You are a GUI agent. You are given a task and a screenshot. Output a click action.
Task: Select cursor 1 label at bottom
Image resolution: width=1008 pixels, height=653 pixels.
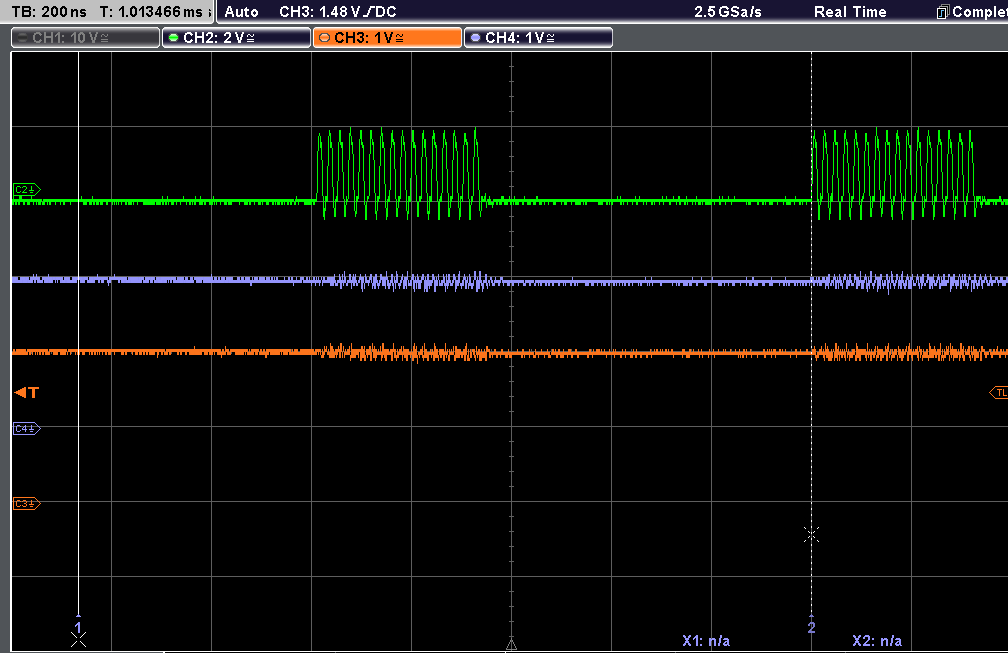[x=78, y=626]
